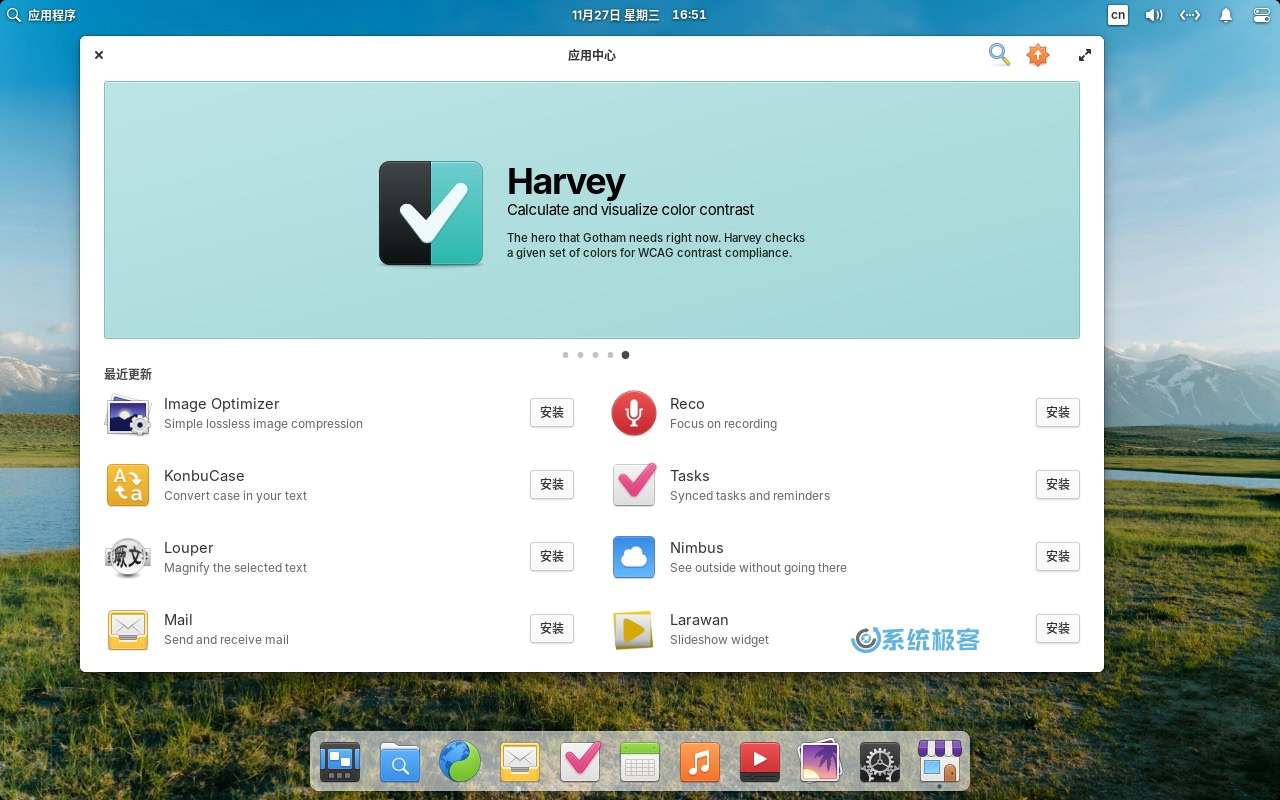Image resolution: width=1280 pixels, height=800 pixels.
Task: Click the Reco title text
Action: pyautogui.click(x=687, y=404)
